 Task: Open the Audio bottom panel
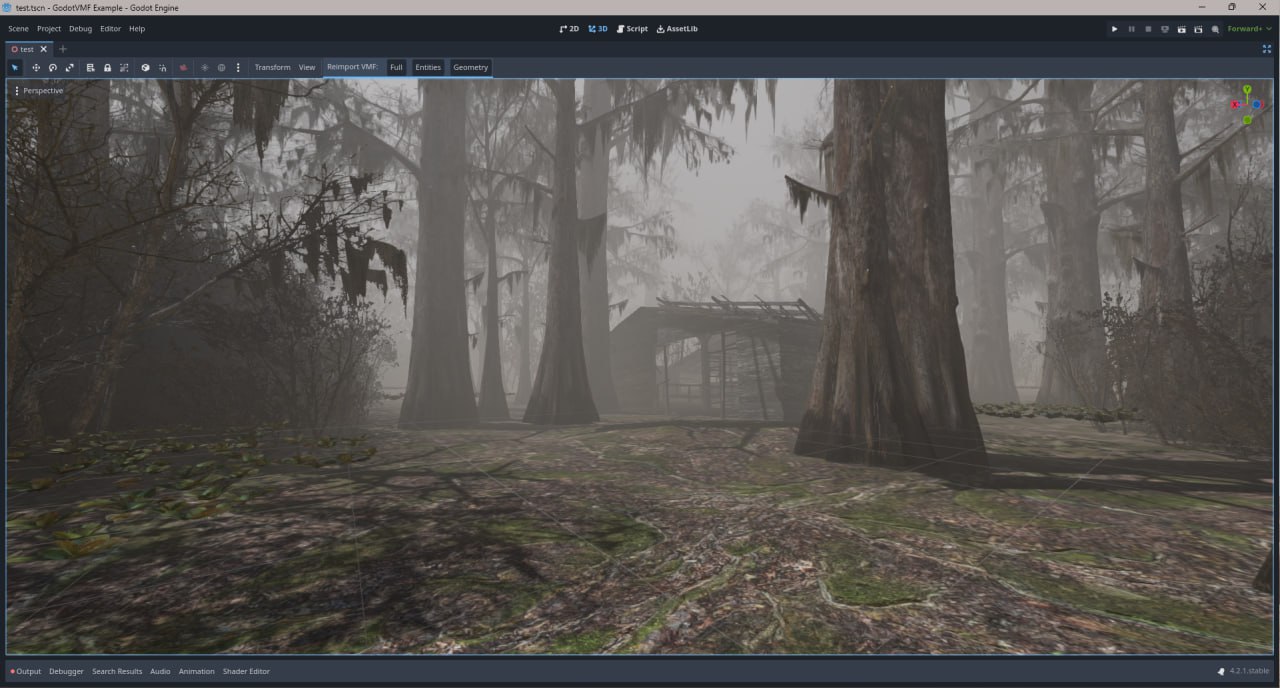click(x=160, y=671)
